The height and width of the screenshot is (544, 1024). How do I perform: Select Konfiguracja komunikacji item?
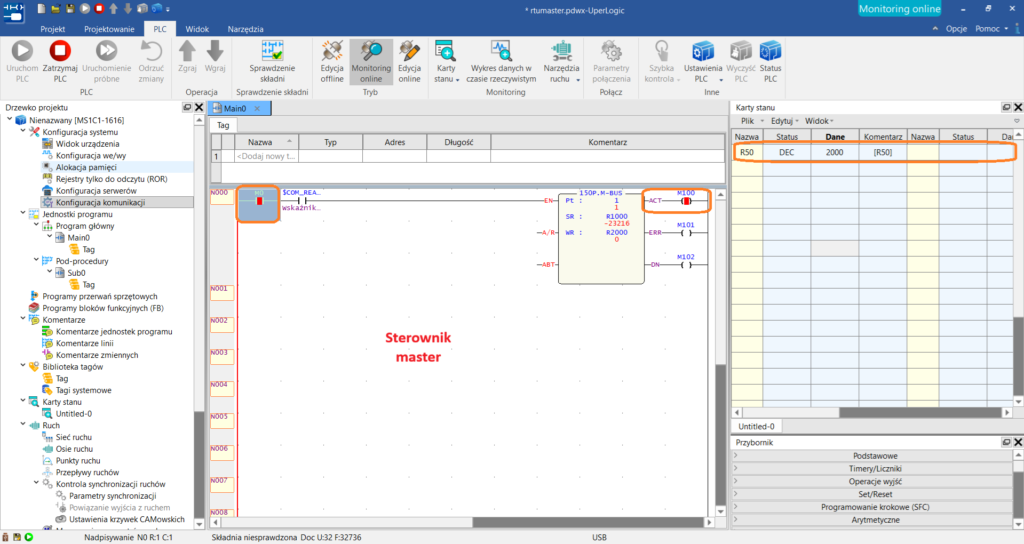coord(101,202)
